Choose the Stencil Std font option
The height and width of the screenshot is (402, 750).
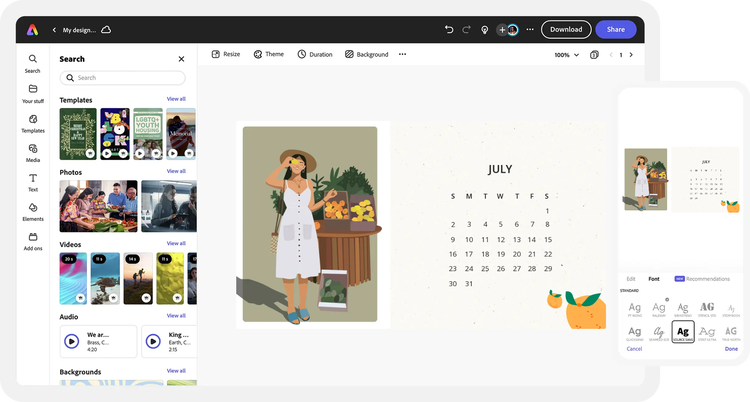tap(707, 309)
